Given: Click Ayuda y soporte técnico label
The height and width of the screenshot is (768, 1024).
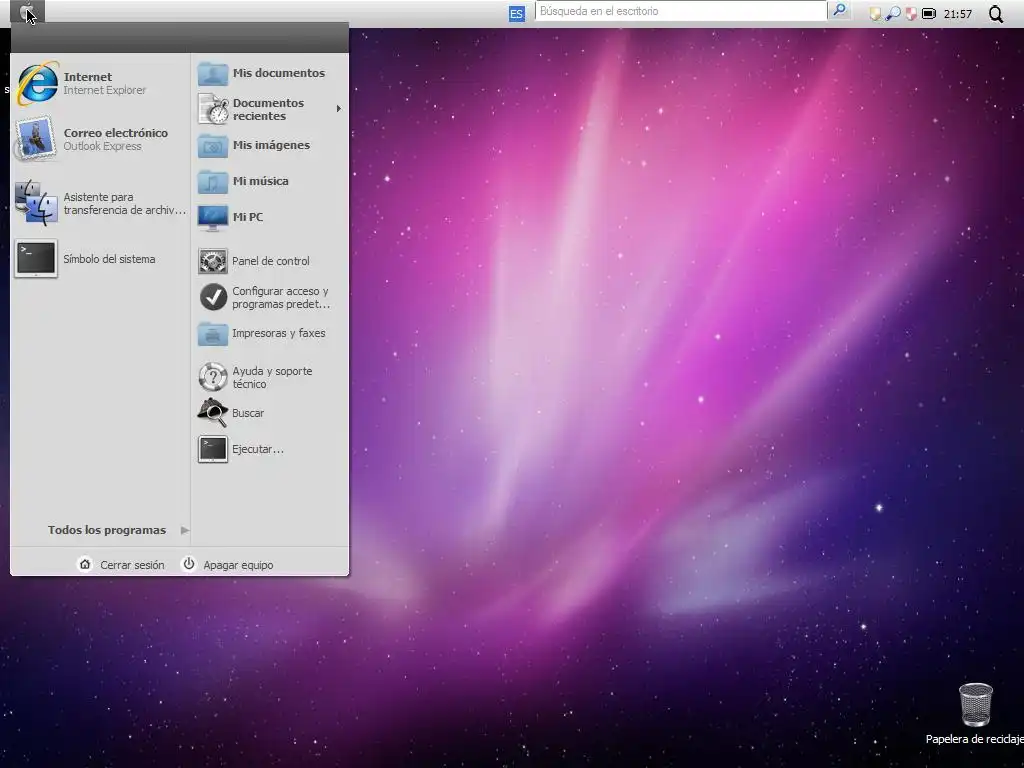Looking at the screenshot, I should click(272, 377).
